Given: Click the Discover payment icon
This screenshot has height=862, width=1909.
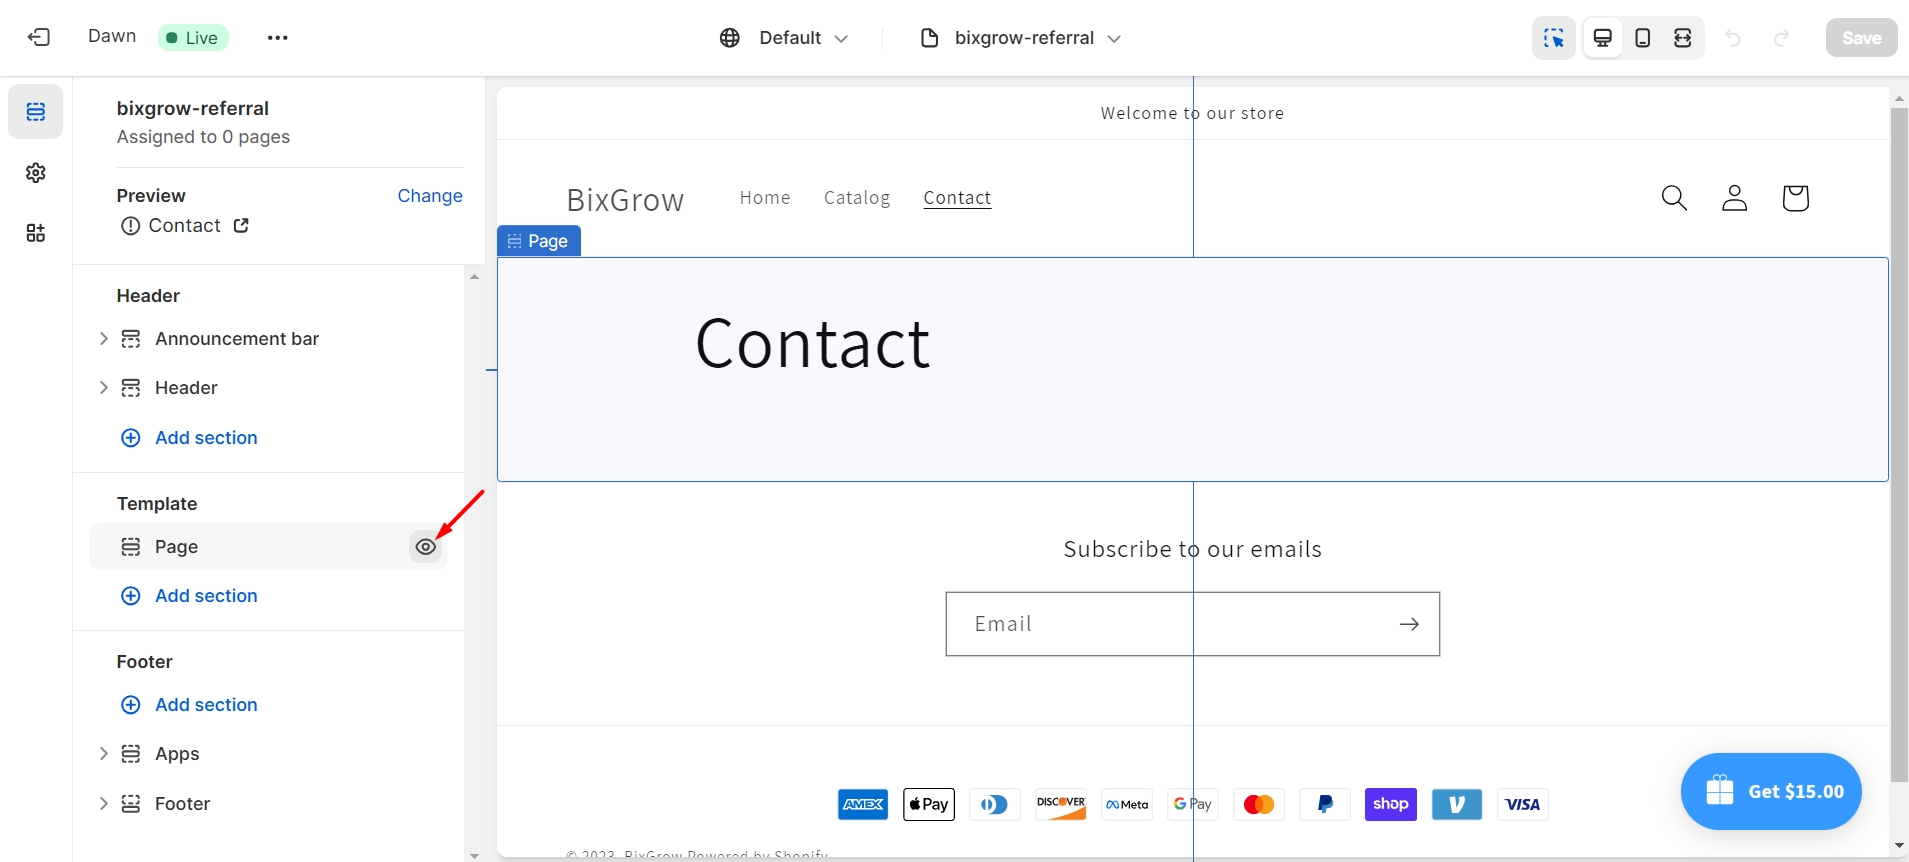Looking at the screenshot, I should pyautogui.click(x=1061, y=804).
